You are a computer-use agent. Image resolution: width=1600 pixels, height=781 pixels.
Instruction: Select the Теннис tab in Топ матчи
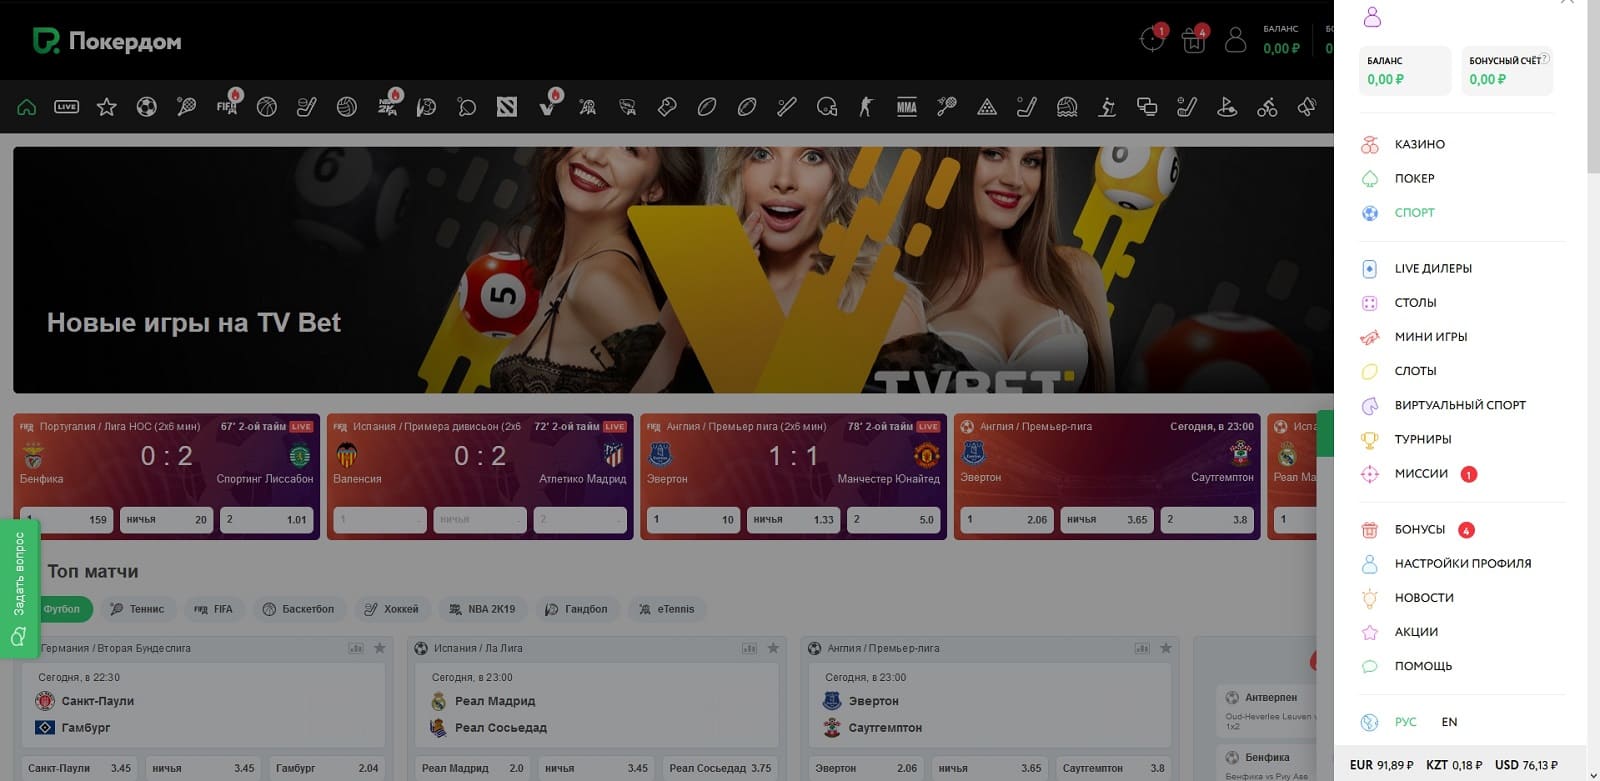[137, 609]
